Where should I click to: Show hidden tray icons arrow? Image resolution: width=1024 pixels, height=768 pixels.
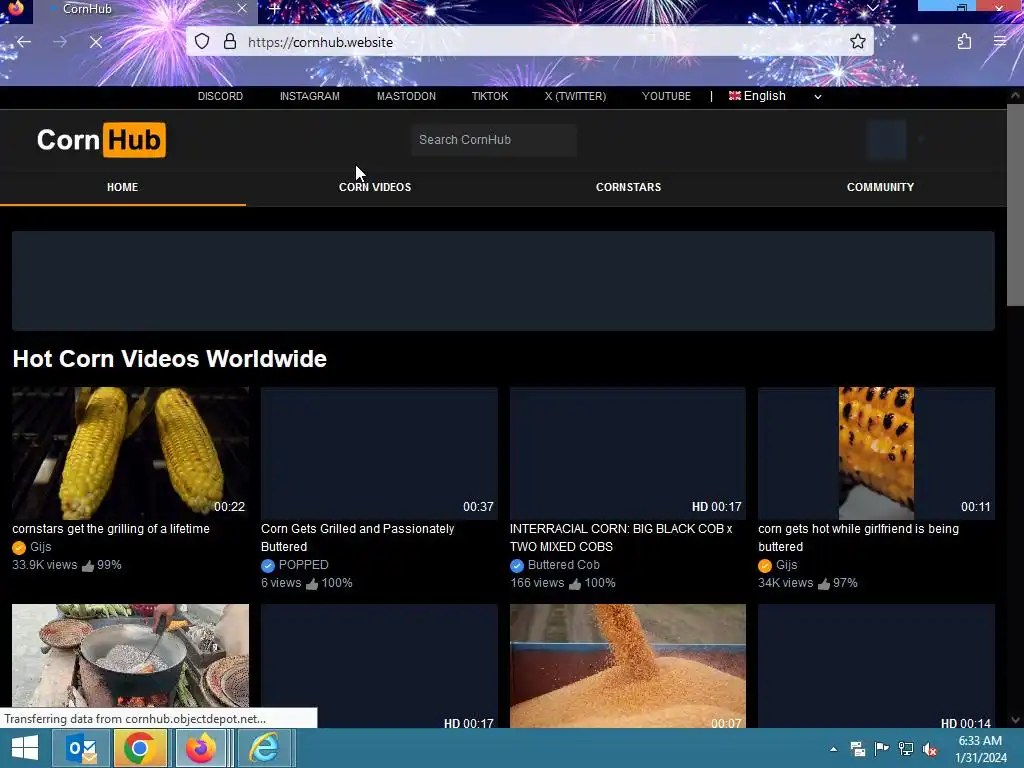coord(833,749)
